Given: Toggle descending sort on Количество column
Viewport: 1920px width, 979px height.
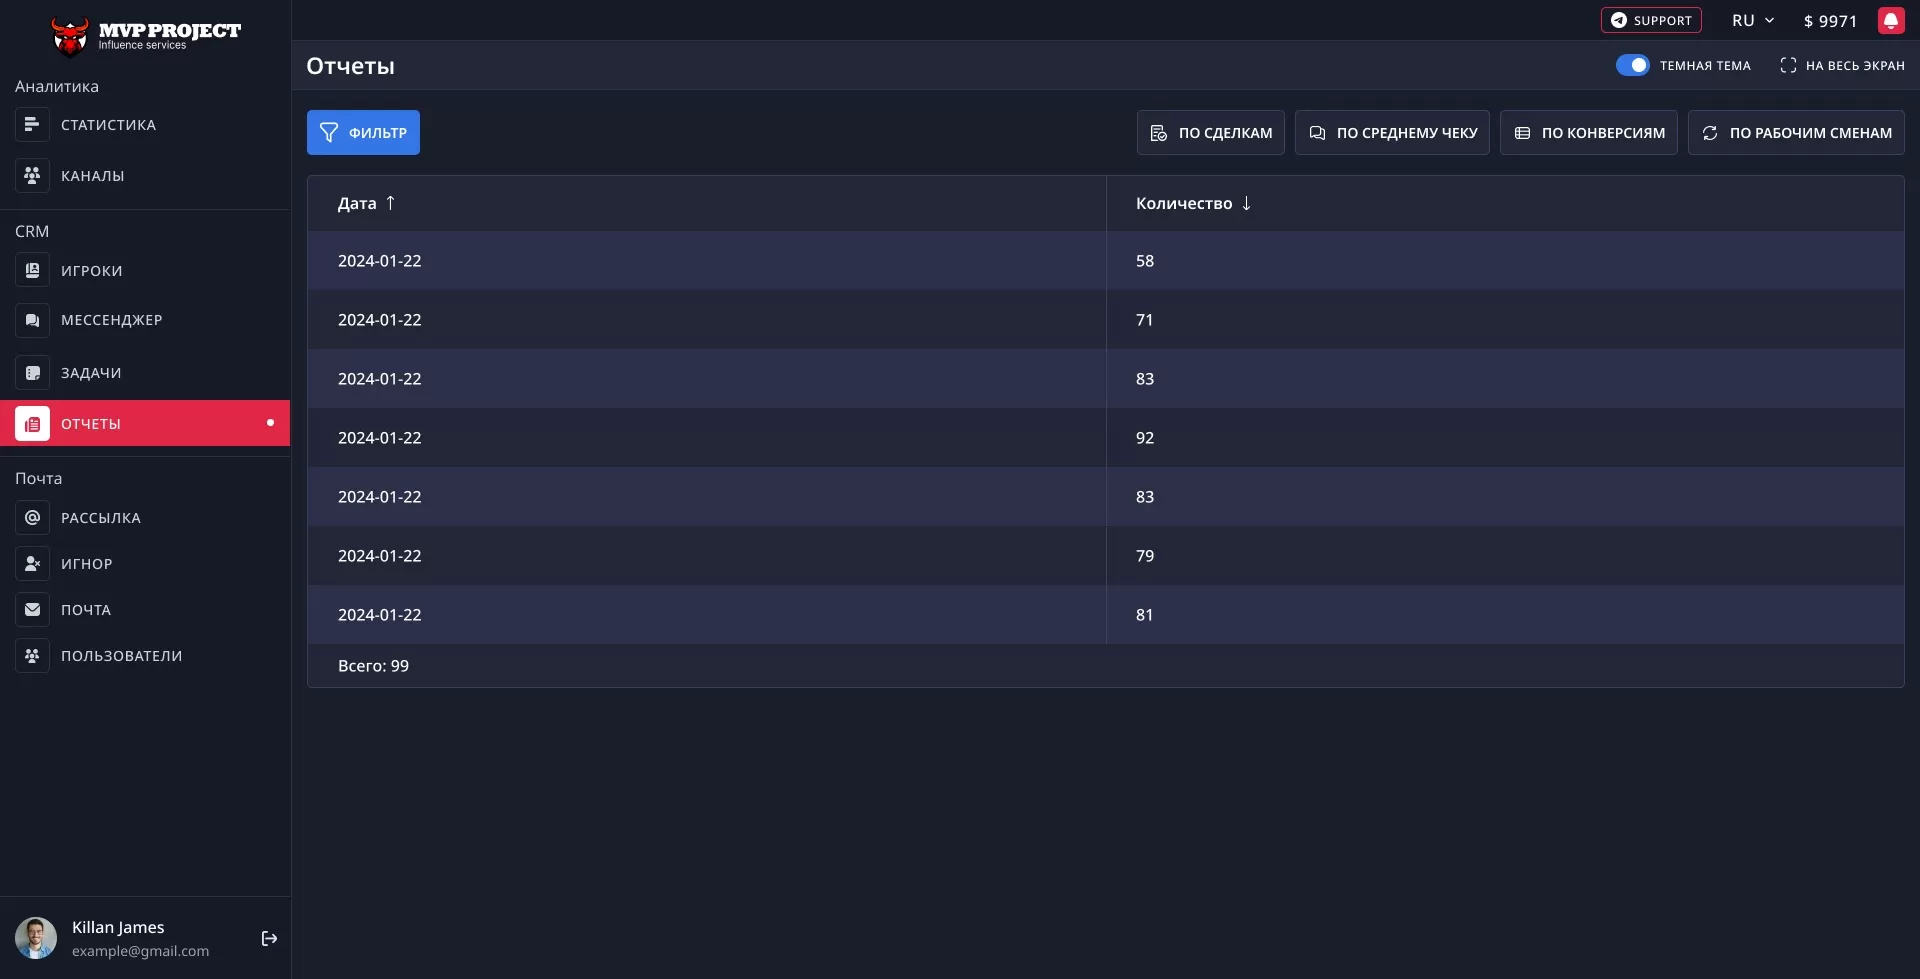Looking at the screenshot, I should click(x=1246, y=203).
